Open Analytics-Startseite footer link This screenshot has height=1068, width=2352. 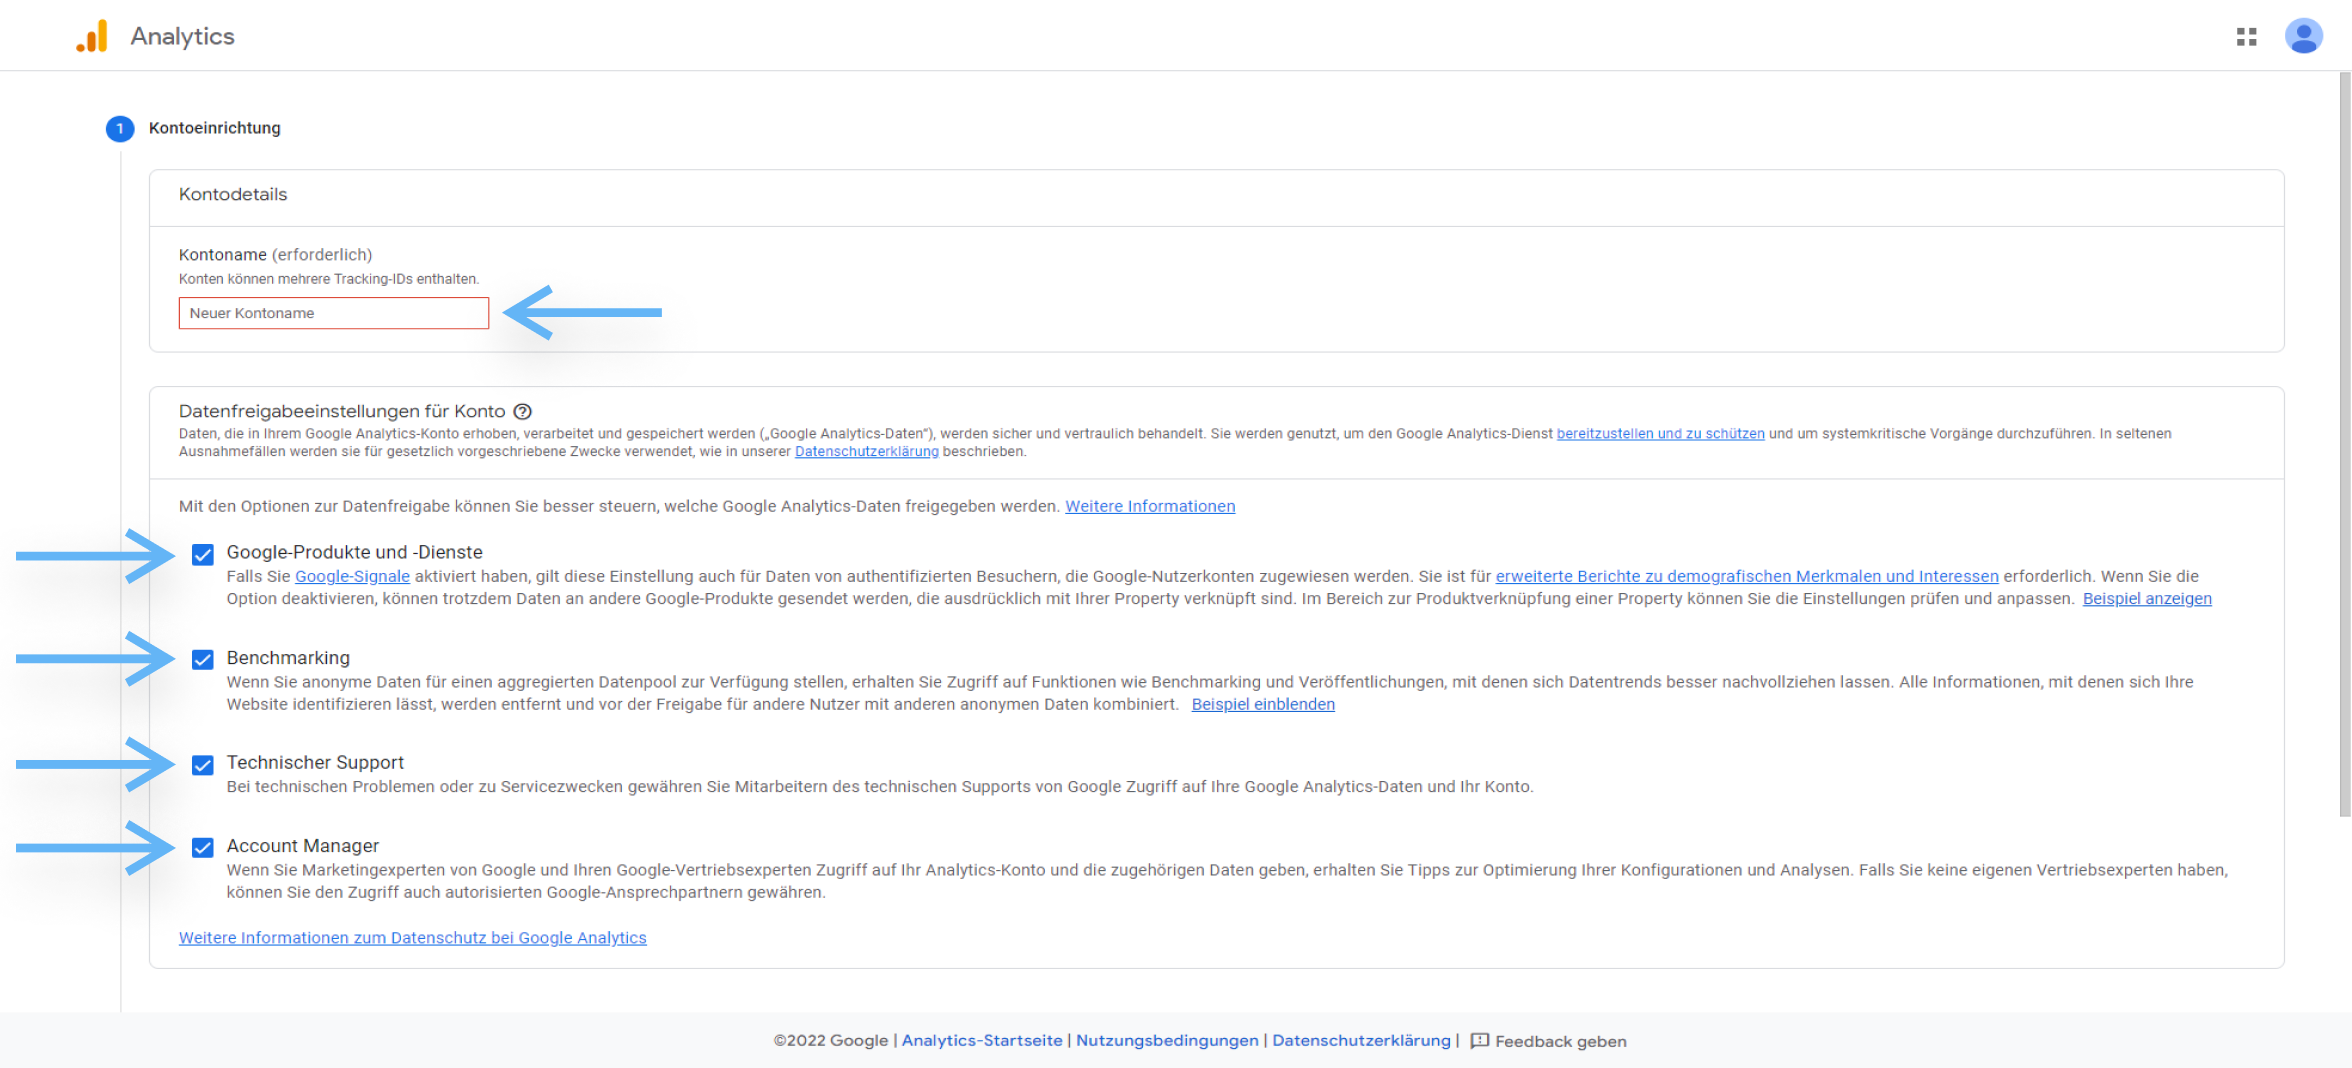tap(982, 1040)
